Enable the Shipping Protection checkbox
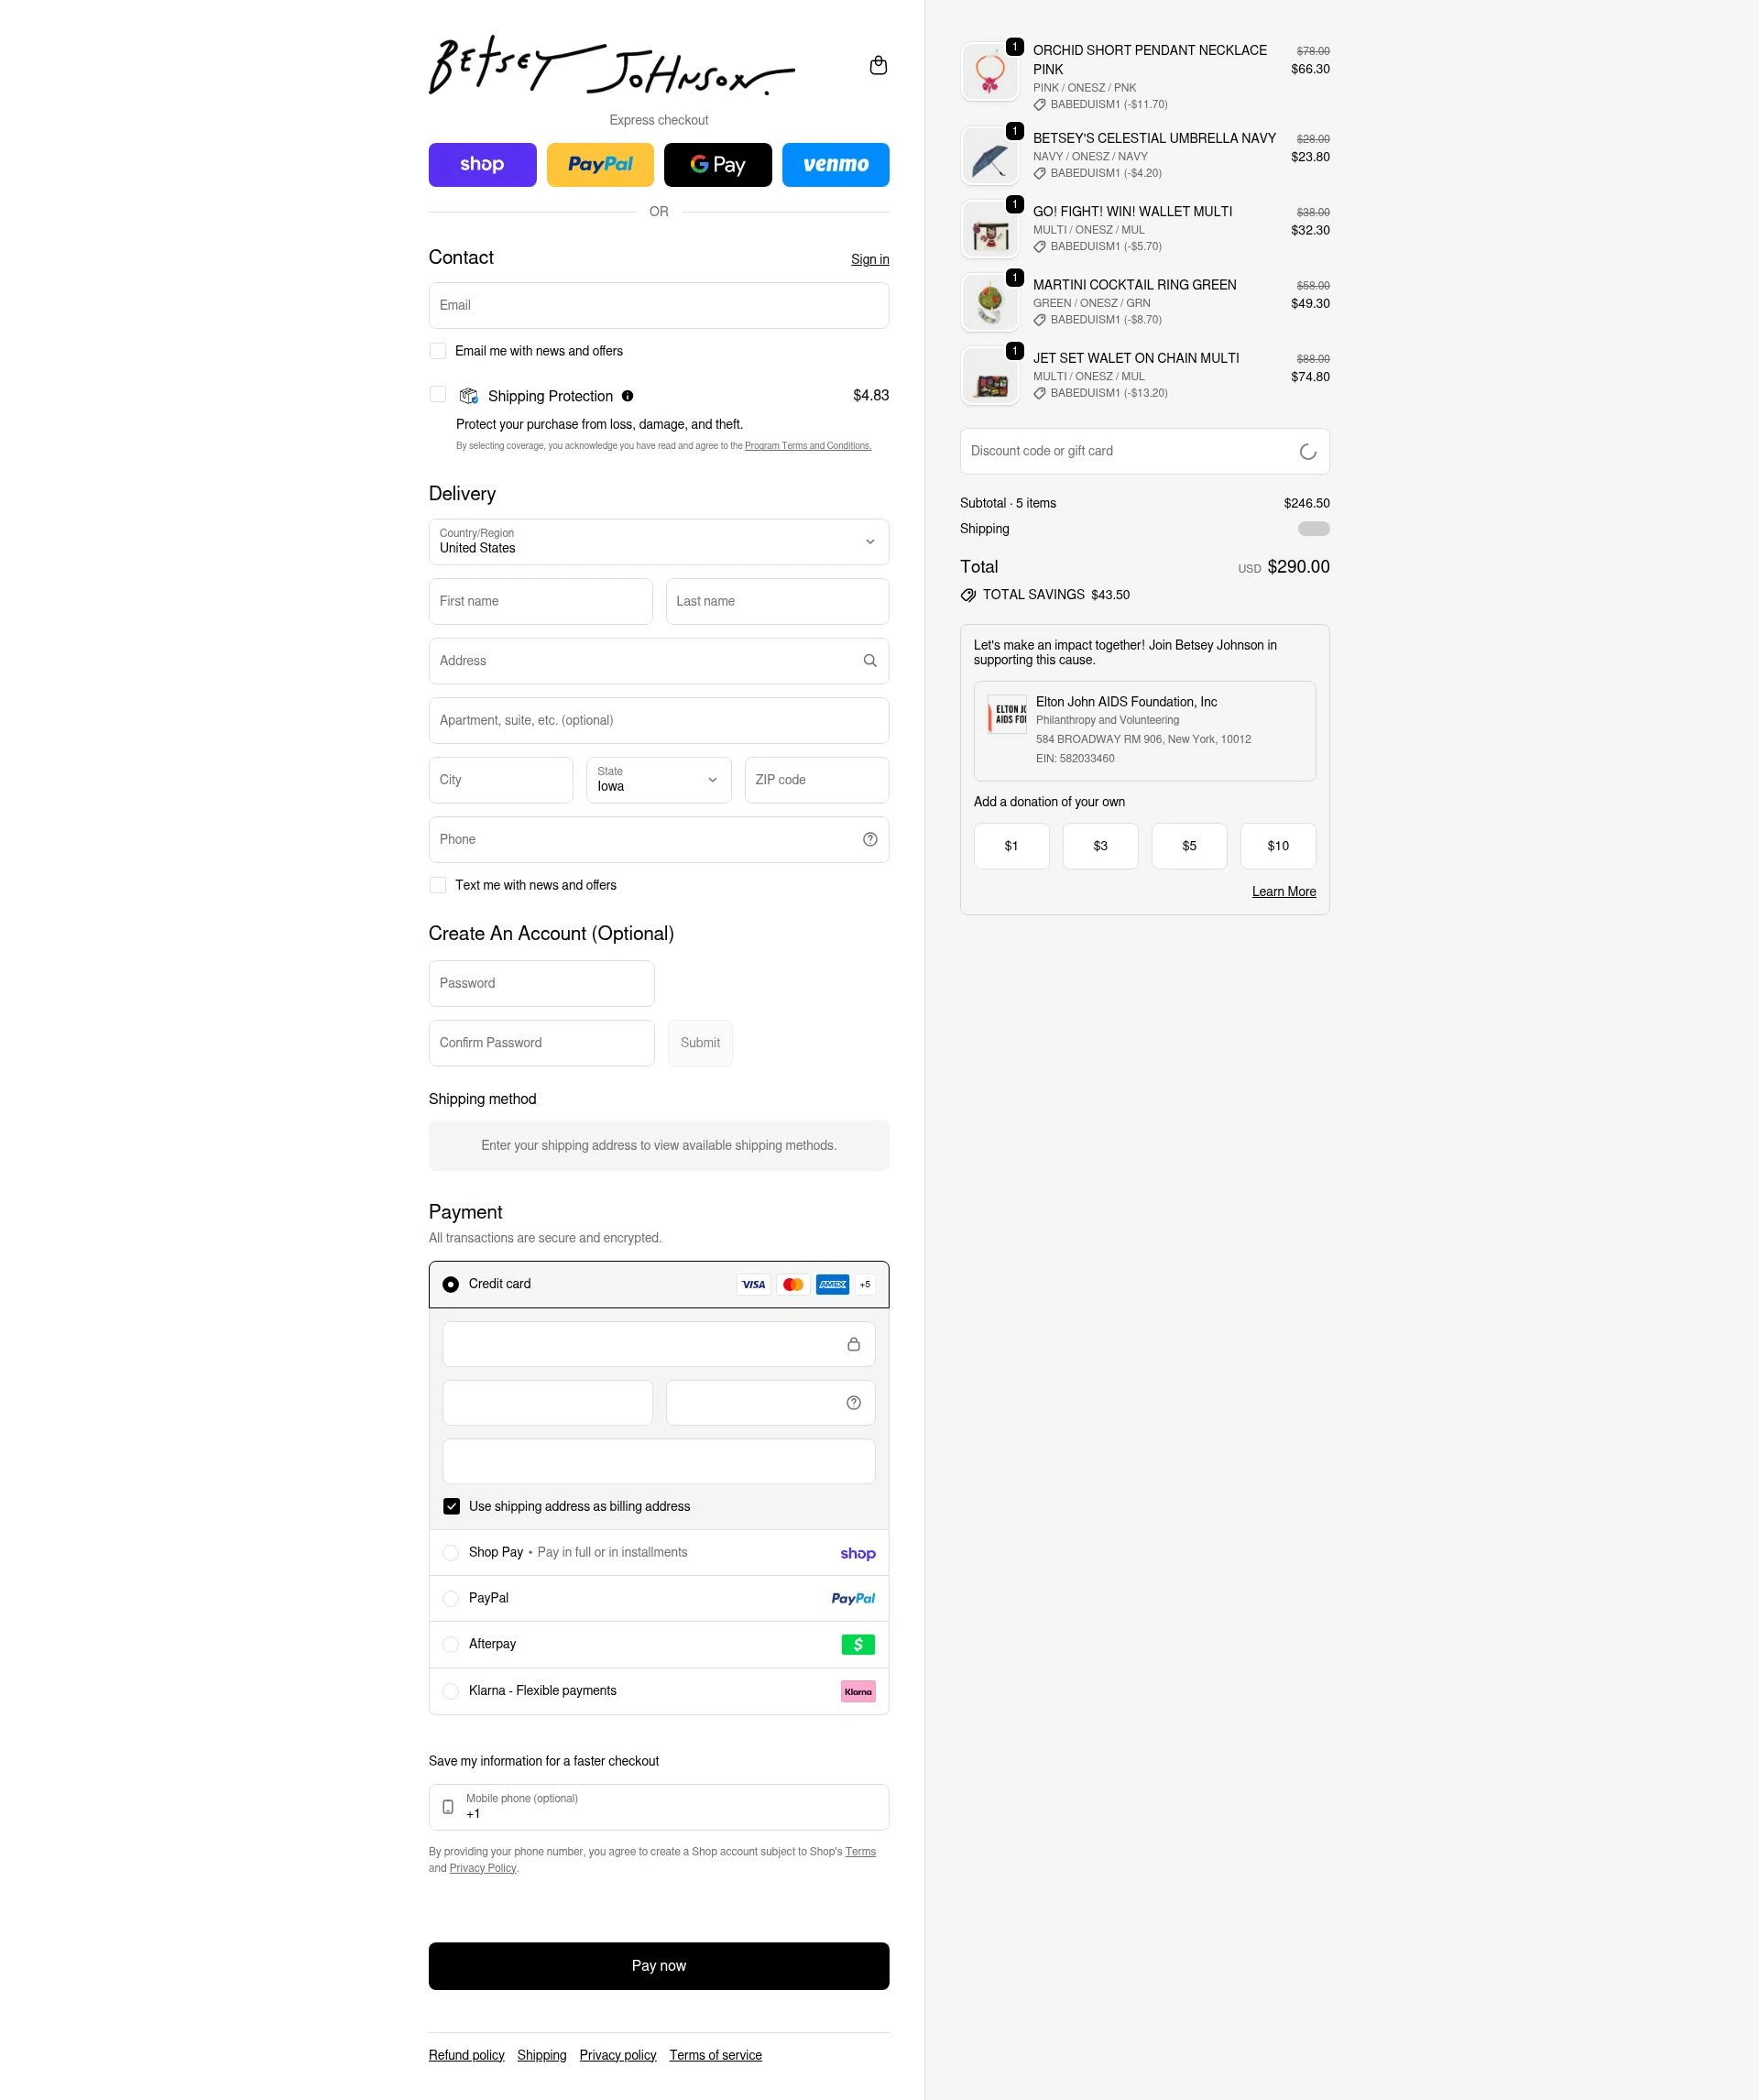 [438, 394]
